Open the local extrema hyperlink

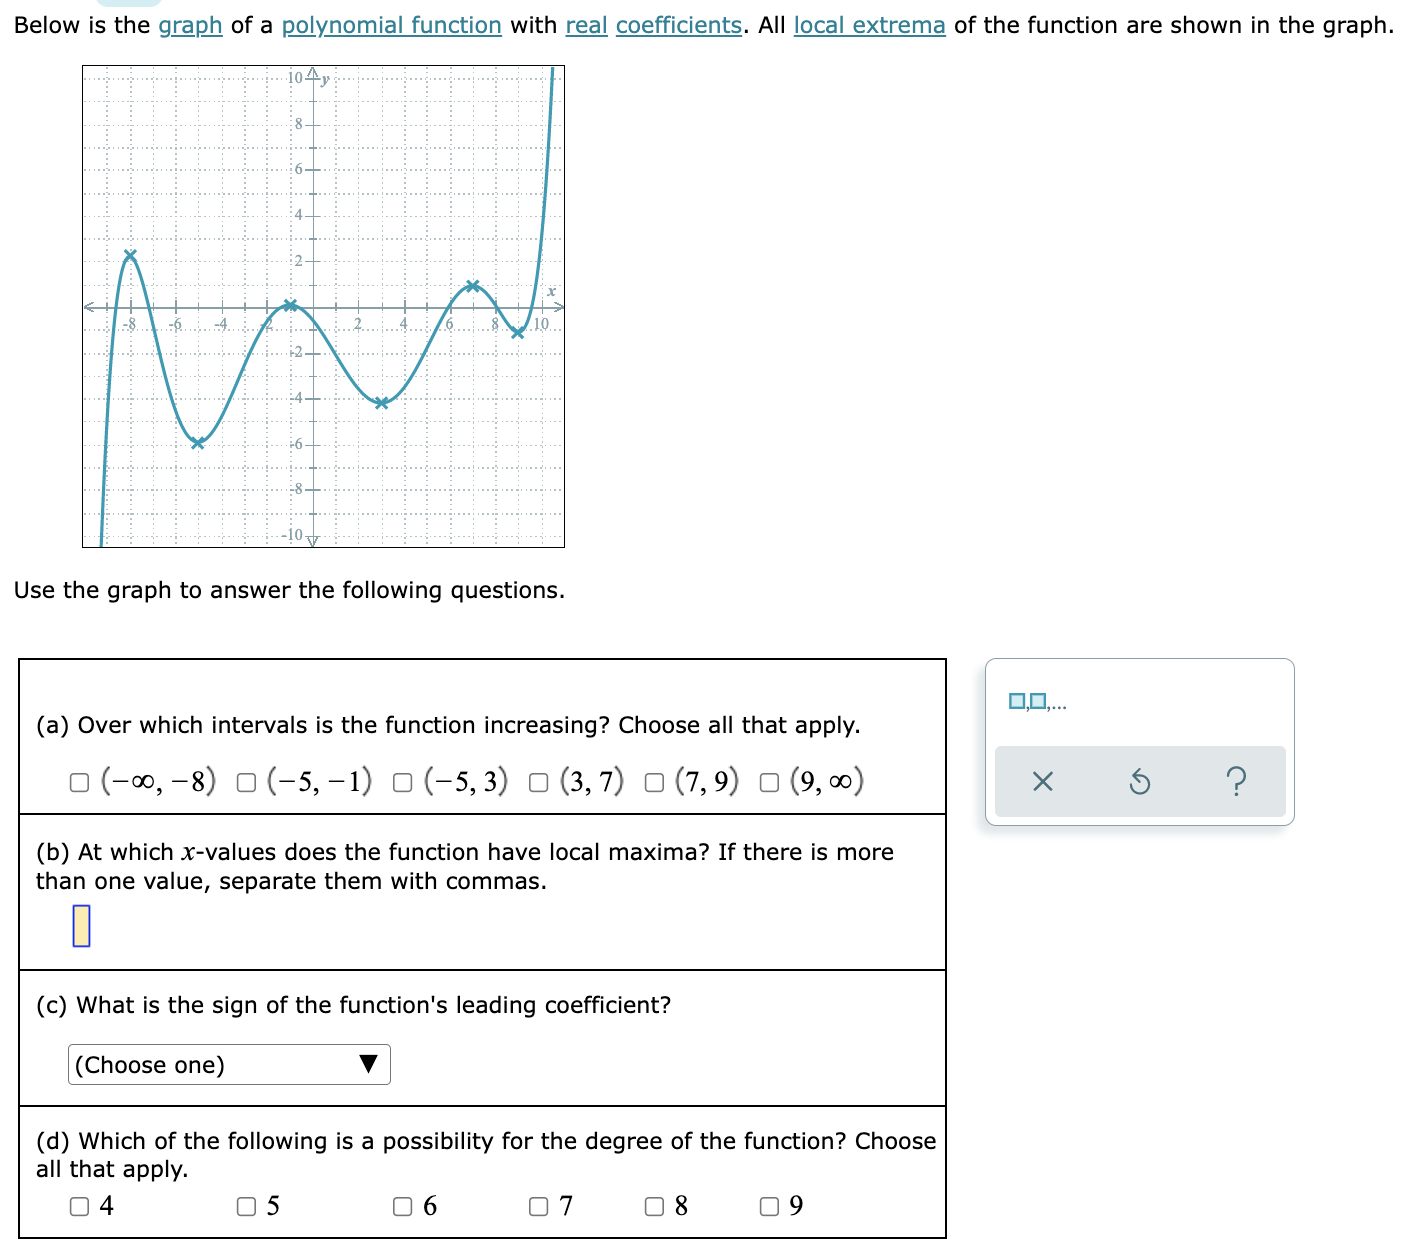click(867, 25)
